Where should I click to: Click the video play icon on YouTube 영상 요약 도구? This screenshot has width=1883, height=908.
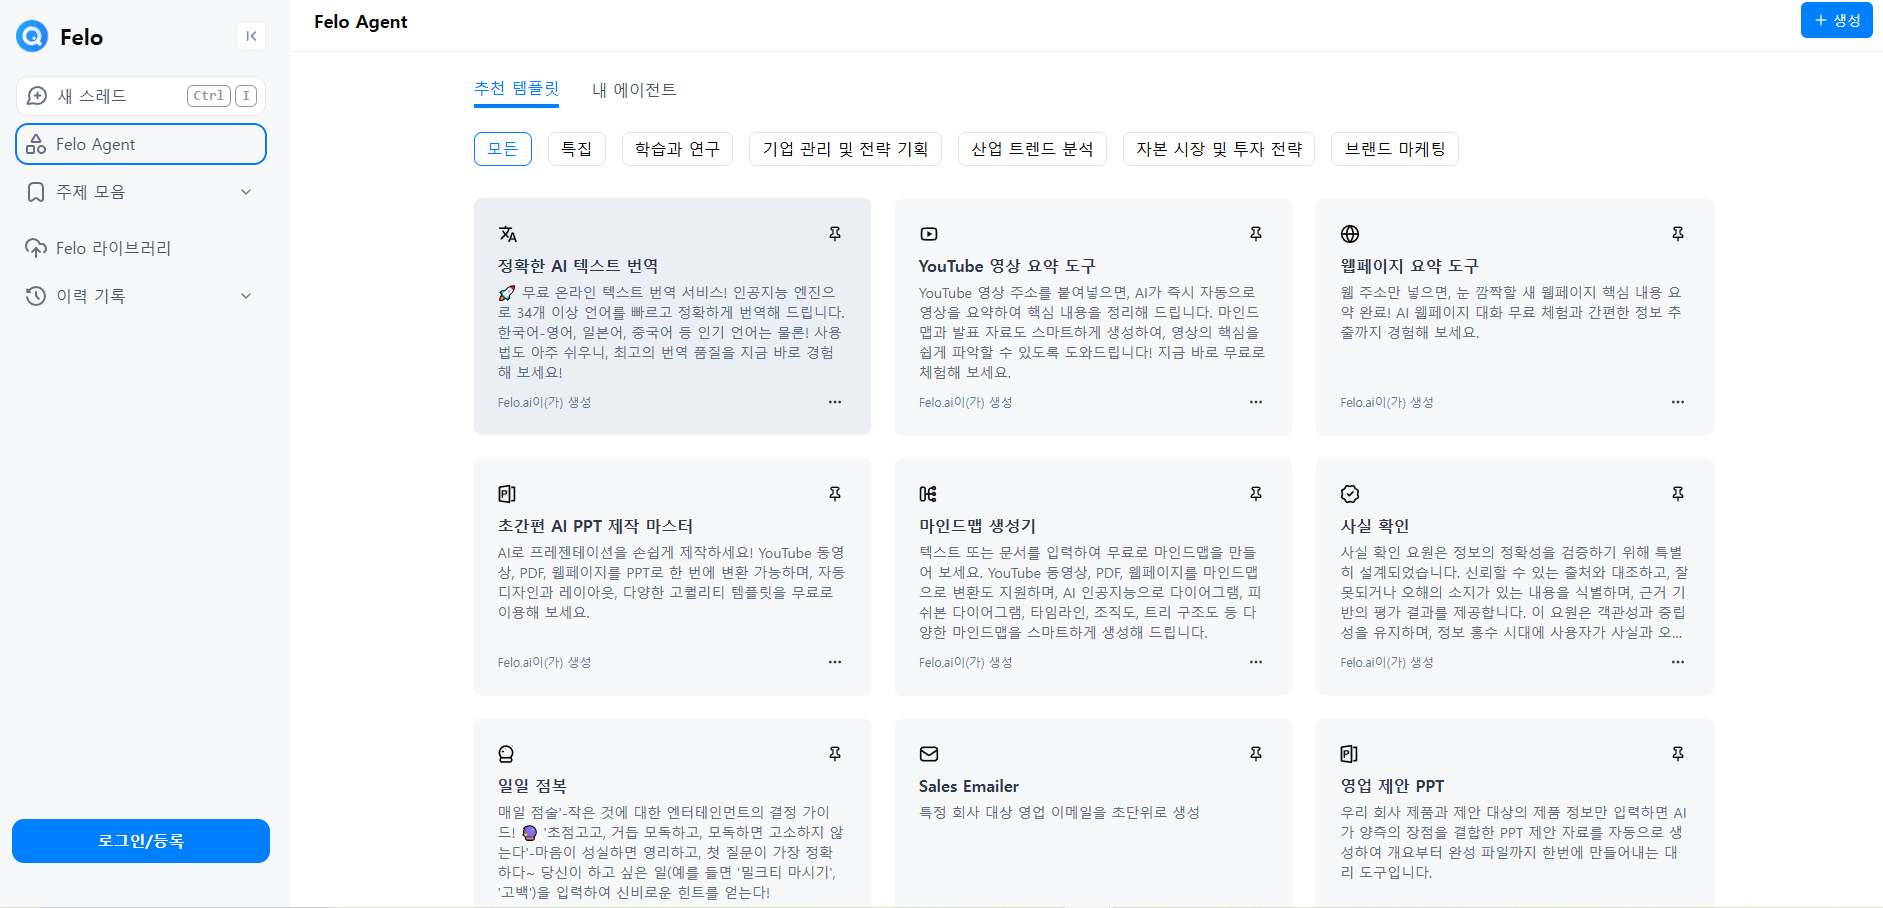(x=929, y=234)
